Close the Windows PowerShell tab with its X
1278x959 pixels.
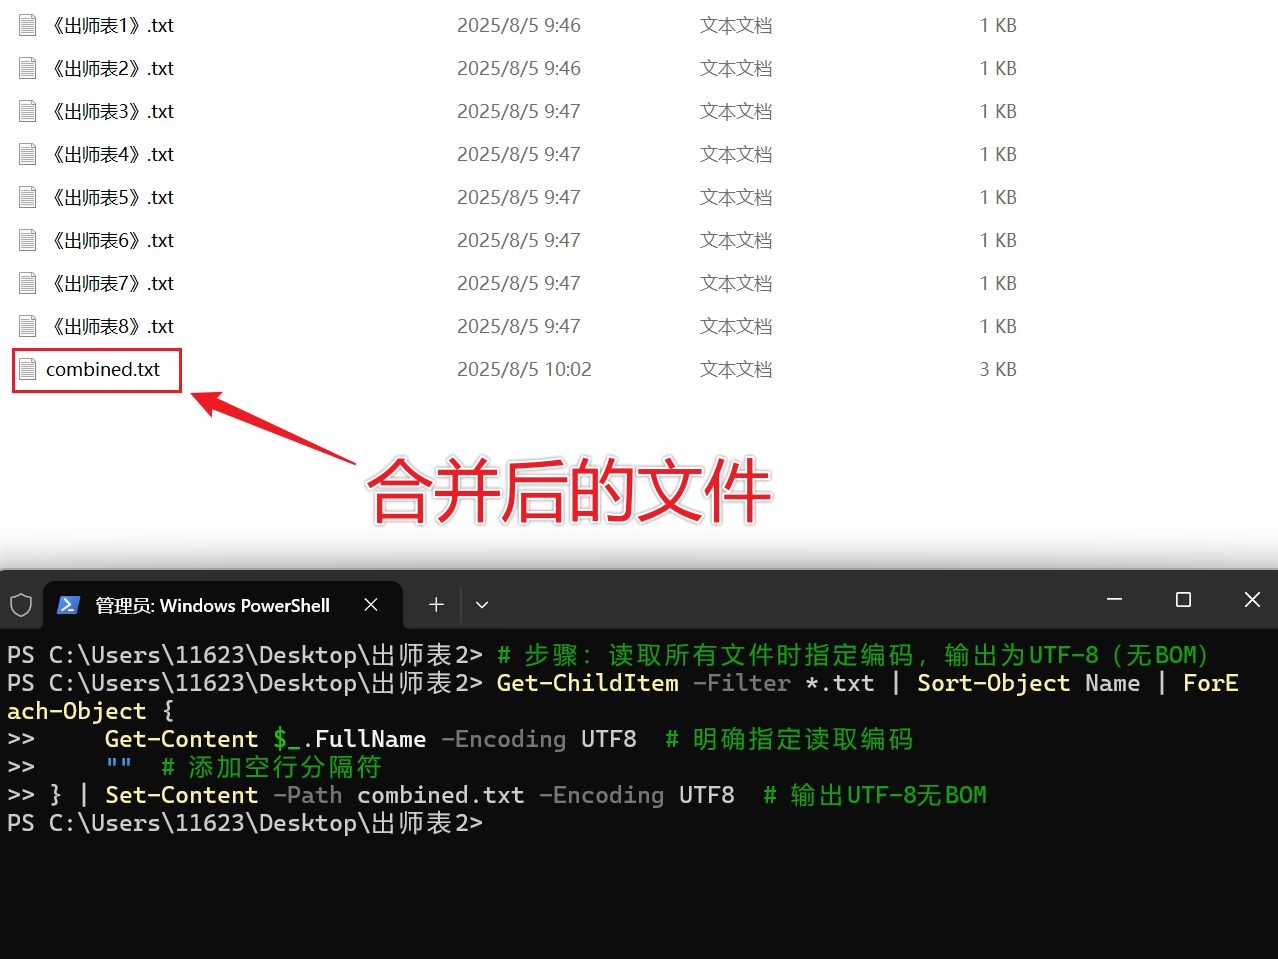371,604
